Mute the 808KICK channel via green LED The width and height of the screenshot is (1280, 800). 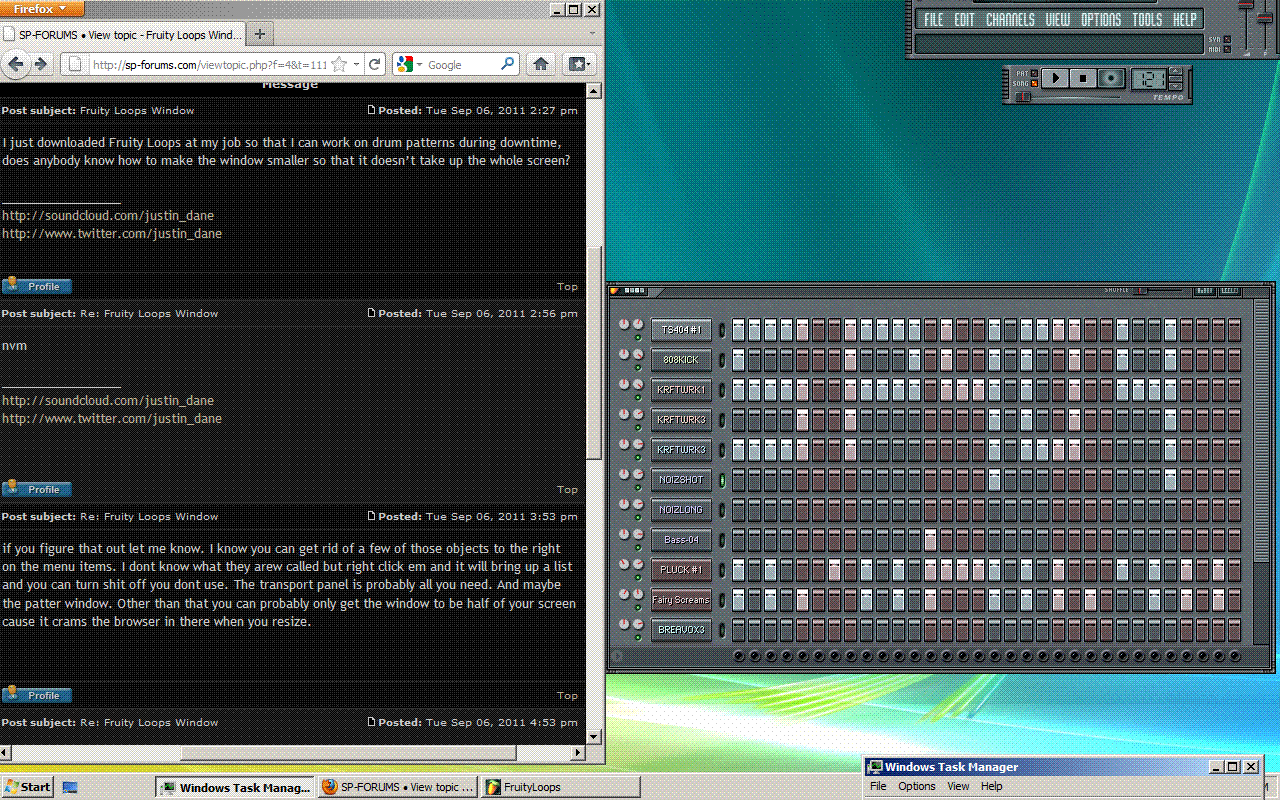(638, 367)
